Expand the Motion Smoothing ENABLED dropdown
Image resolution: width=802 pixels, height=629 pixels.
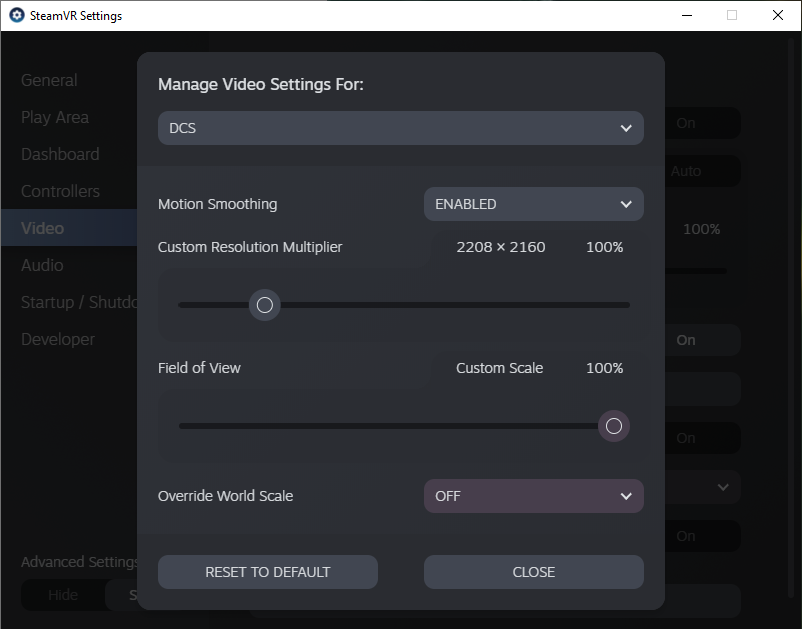533,204
